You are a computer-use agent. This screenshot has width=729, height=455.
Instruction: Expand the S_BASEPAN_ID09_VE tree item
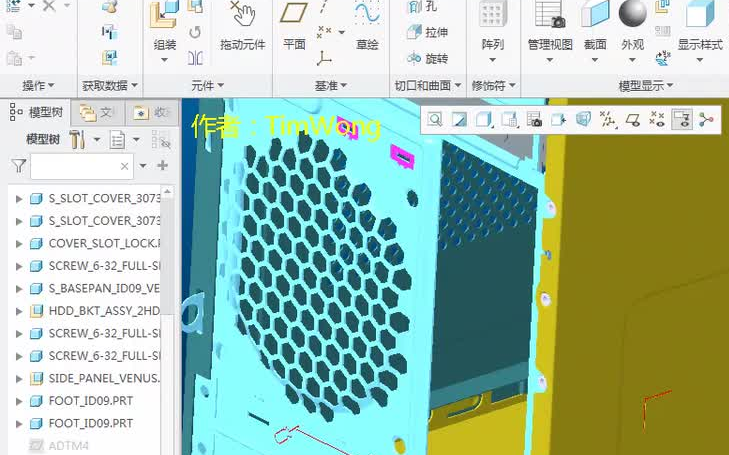[x=19, y=289]
